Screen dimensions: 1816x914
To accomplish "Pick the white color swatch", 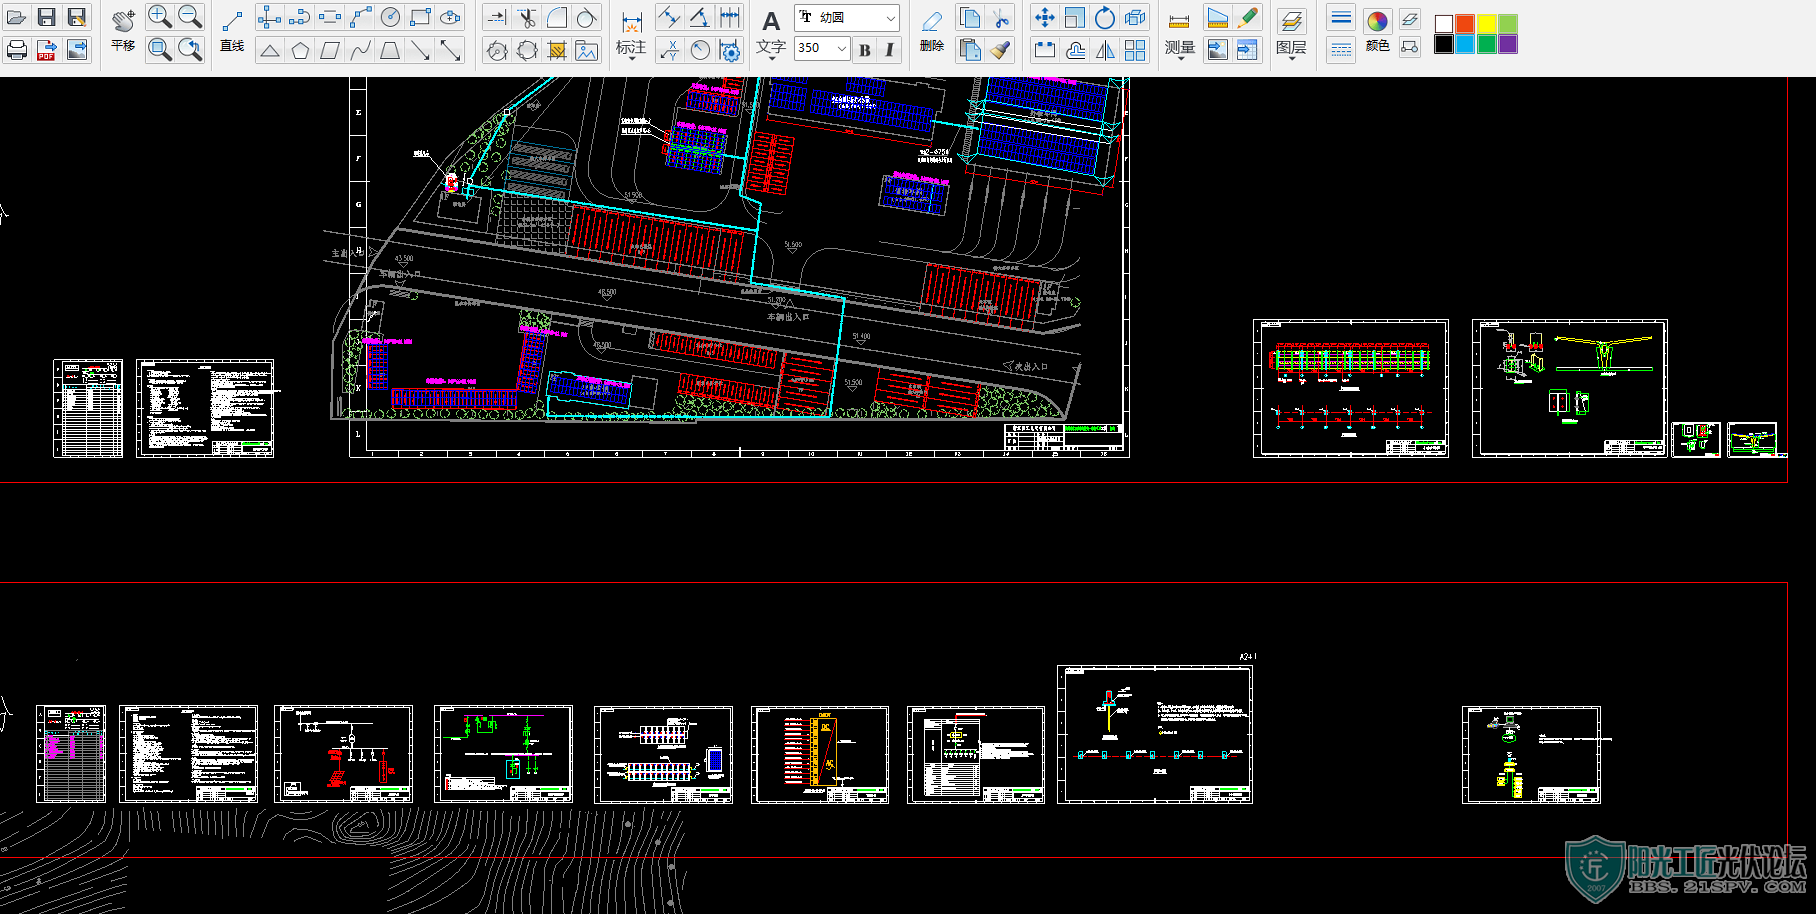I will click(1444, 24).
